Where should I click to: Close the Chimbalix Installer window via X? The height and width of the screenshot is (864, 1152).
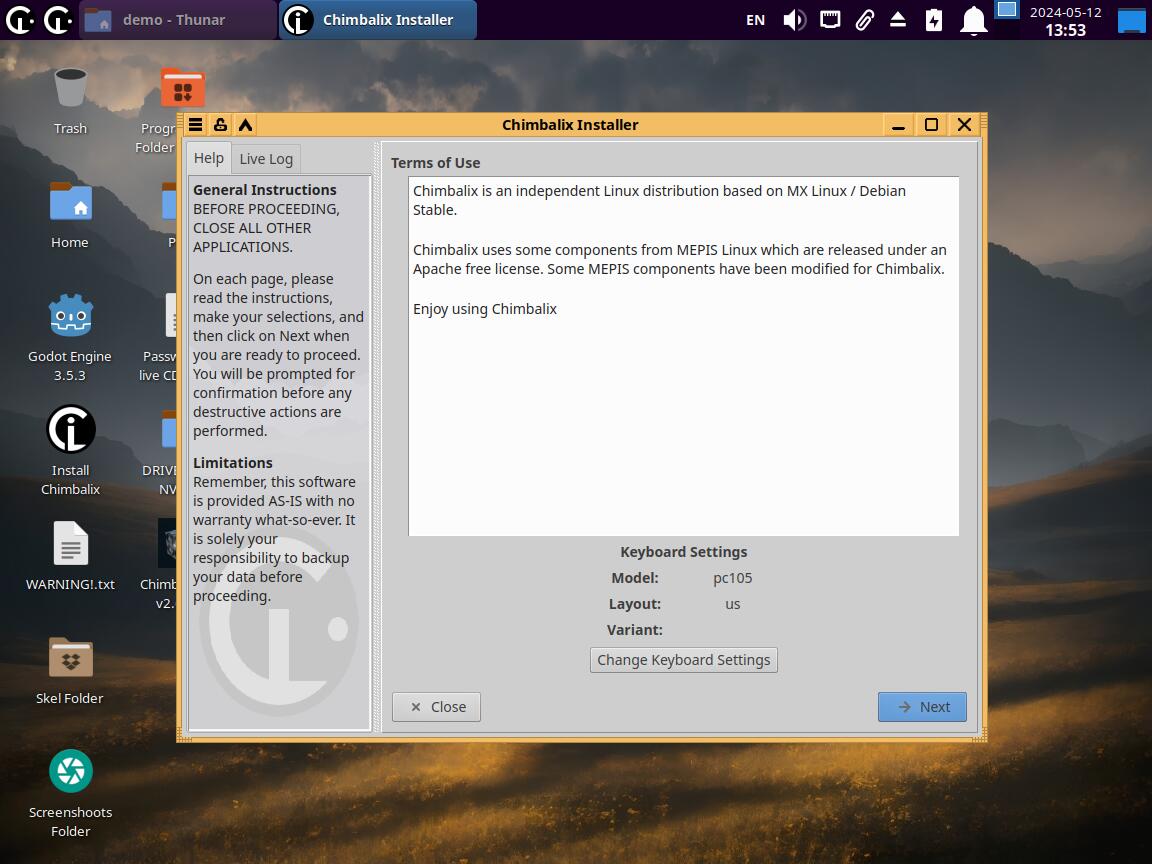(965, 125)
